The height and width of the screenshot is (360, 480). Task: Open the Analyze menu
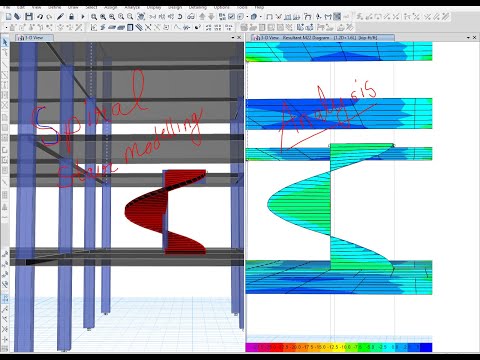point(132,7)
